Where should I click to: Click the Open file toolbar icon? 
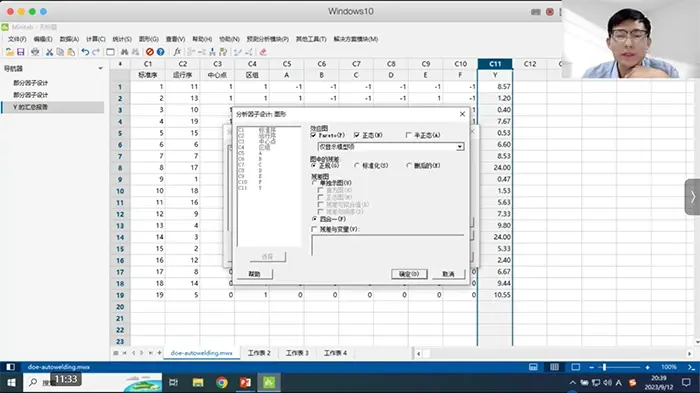9,52
